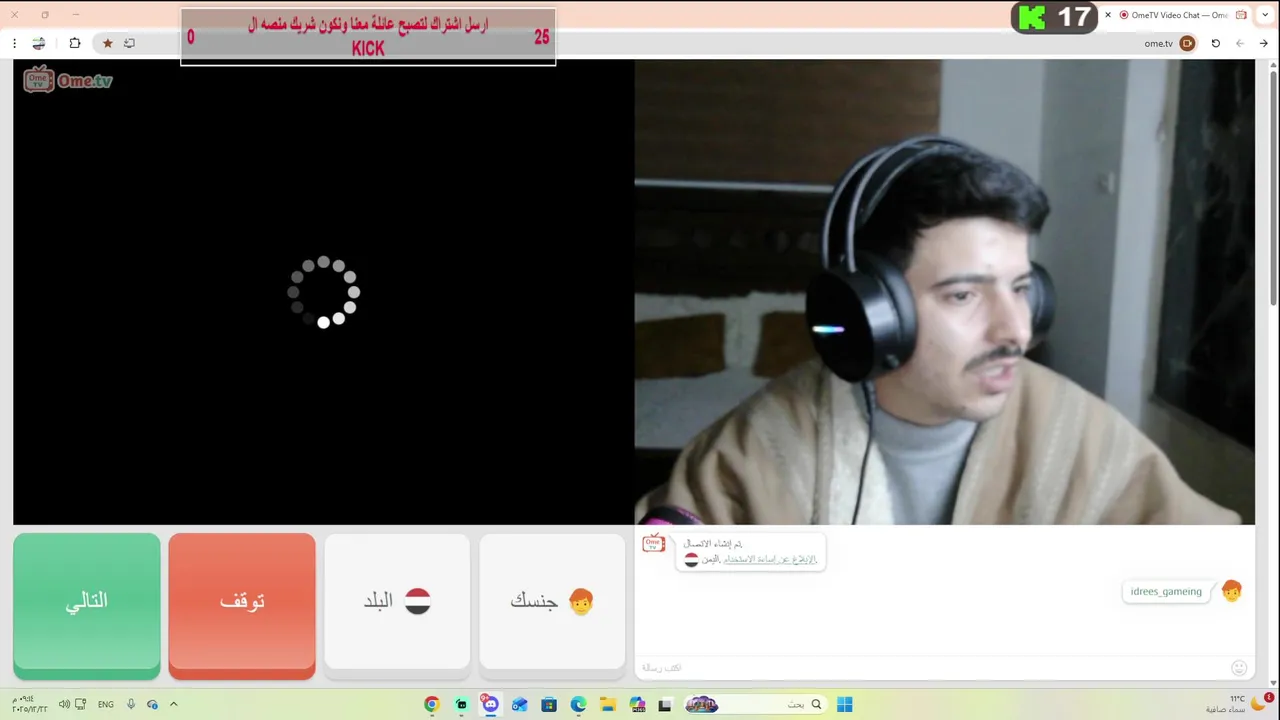Click the taskbar search box
Image resolution: width=1280 pixels, height=720 pixels.
point(756,704)
